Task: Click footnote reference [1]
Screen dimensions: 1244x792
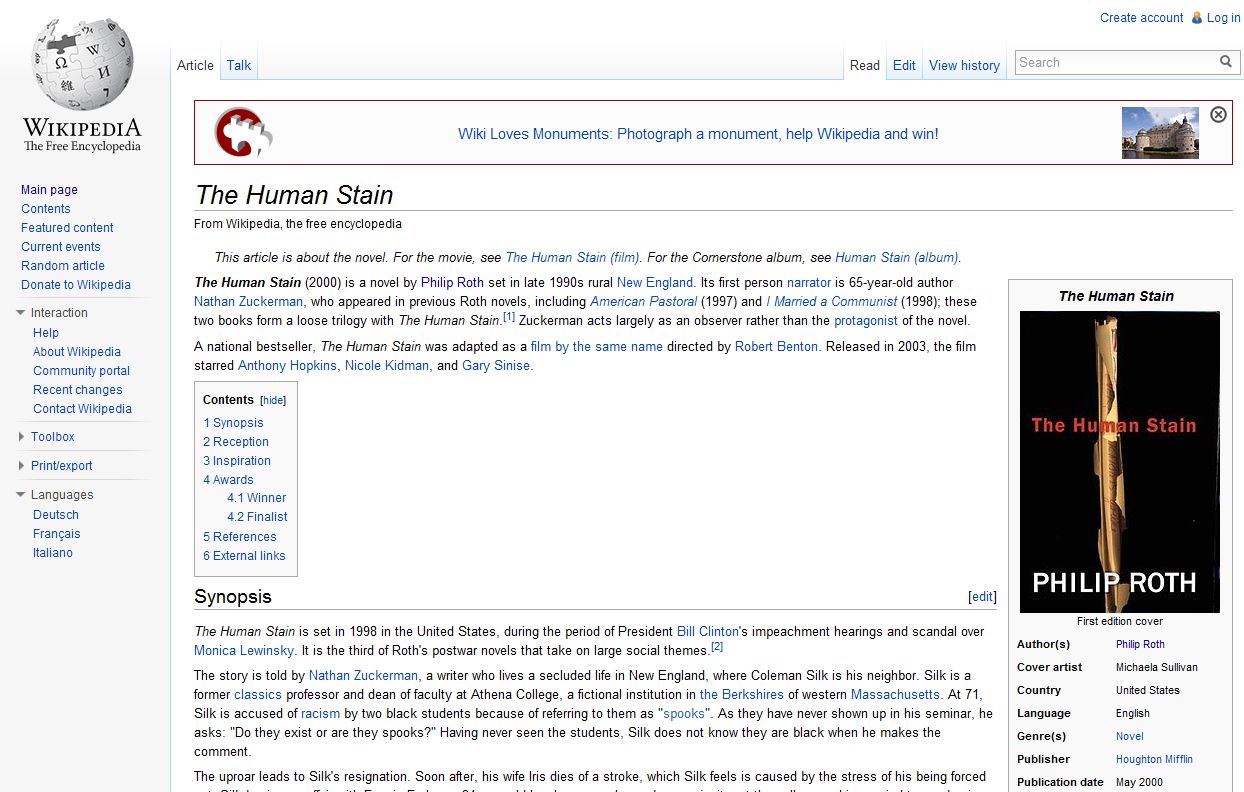Action: [x=509, y=318]
